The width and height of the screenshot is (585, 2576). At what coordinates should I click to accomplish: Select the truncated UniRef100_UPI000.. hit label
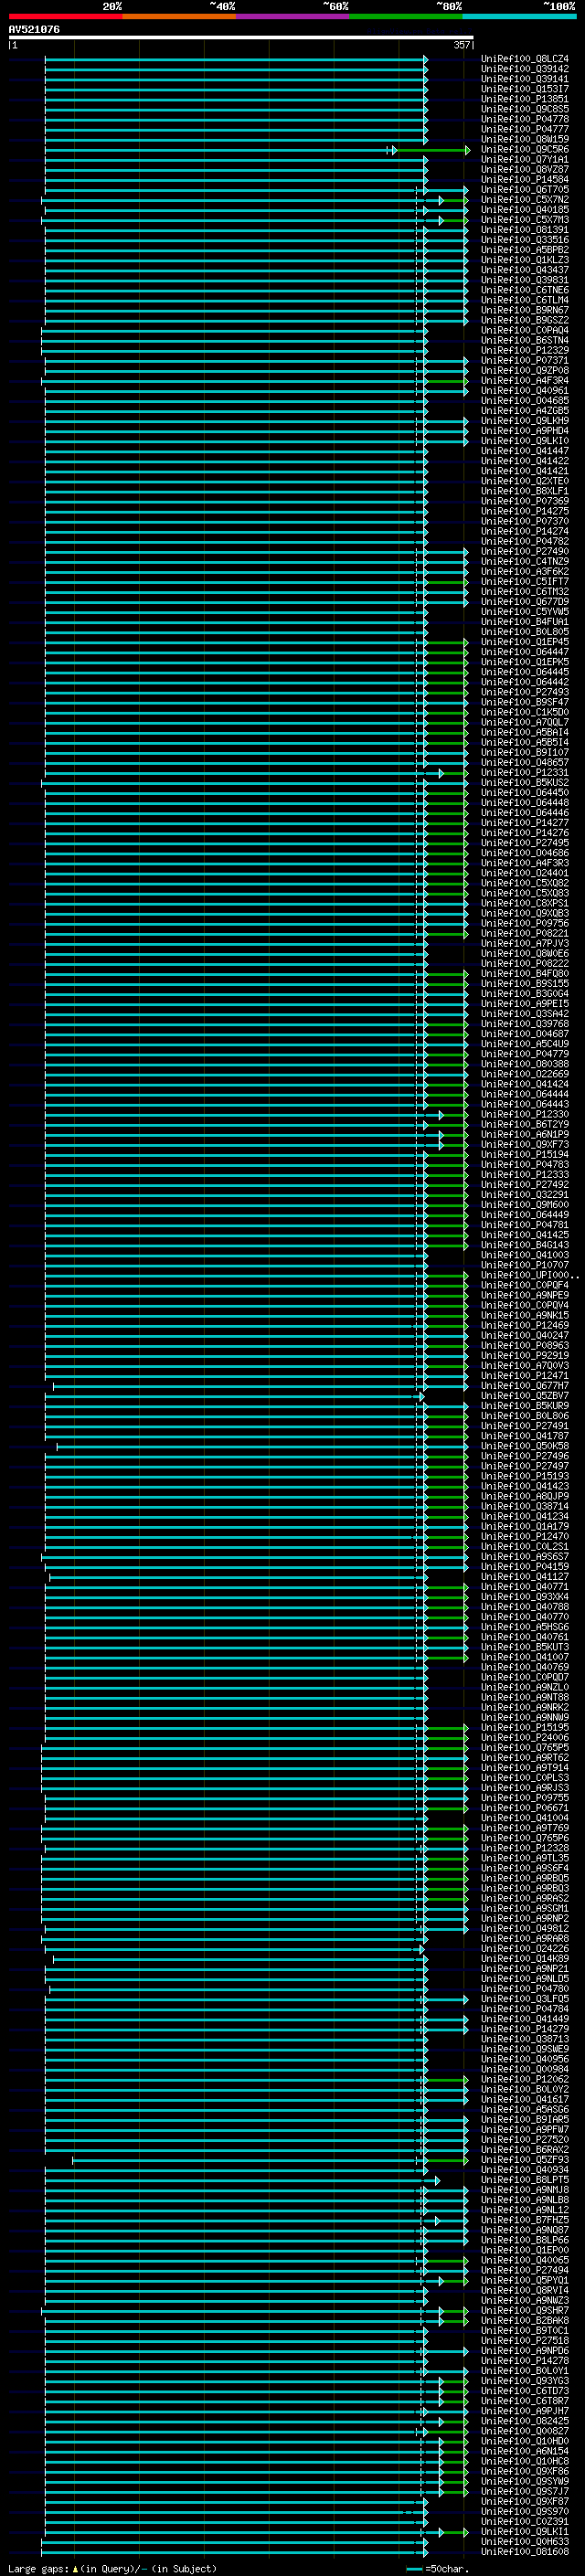[529, 1276]
